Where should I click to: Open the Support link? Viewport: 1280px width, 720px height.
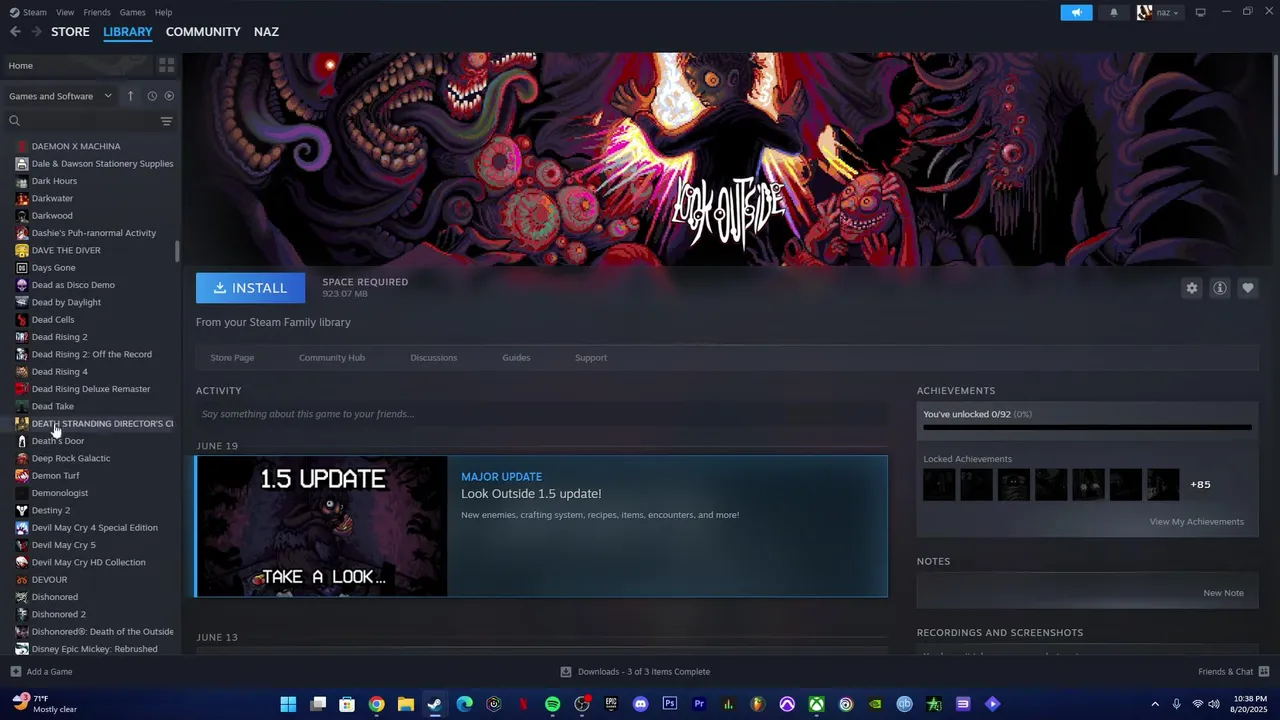pyautogui.click(x=591, y=358)
